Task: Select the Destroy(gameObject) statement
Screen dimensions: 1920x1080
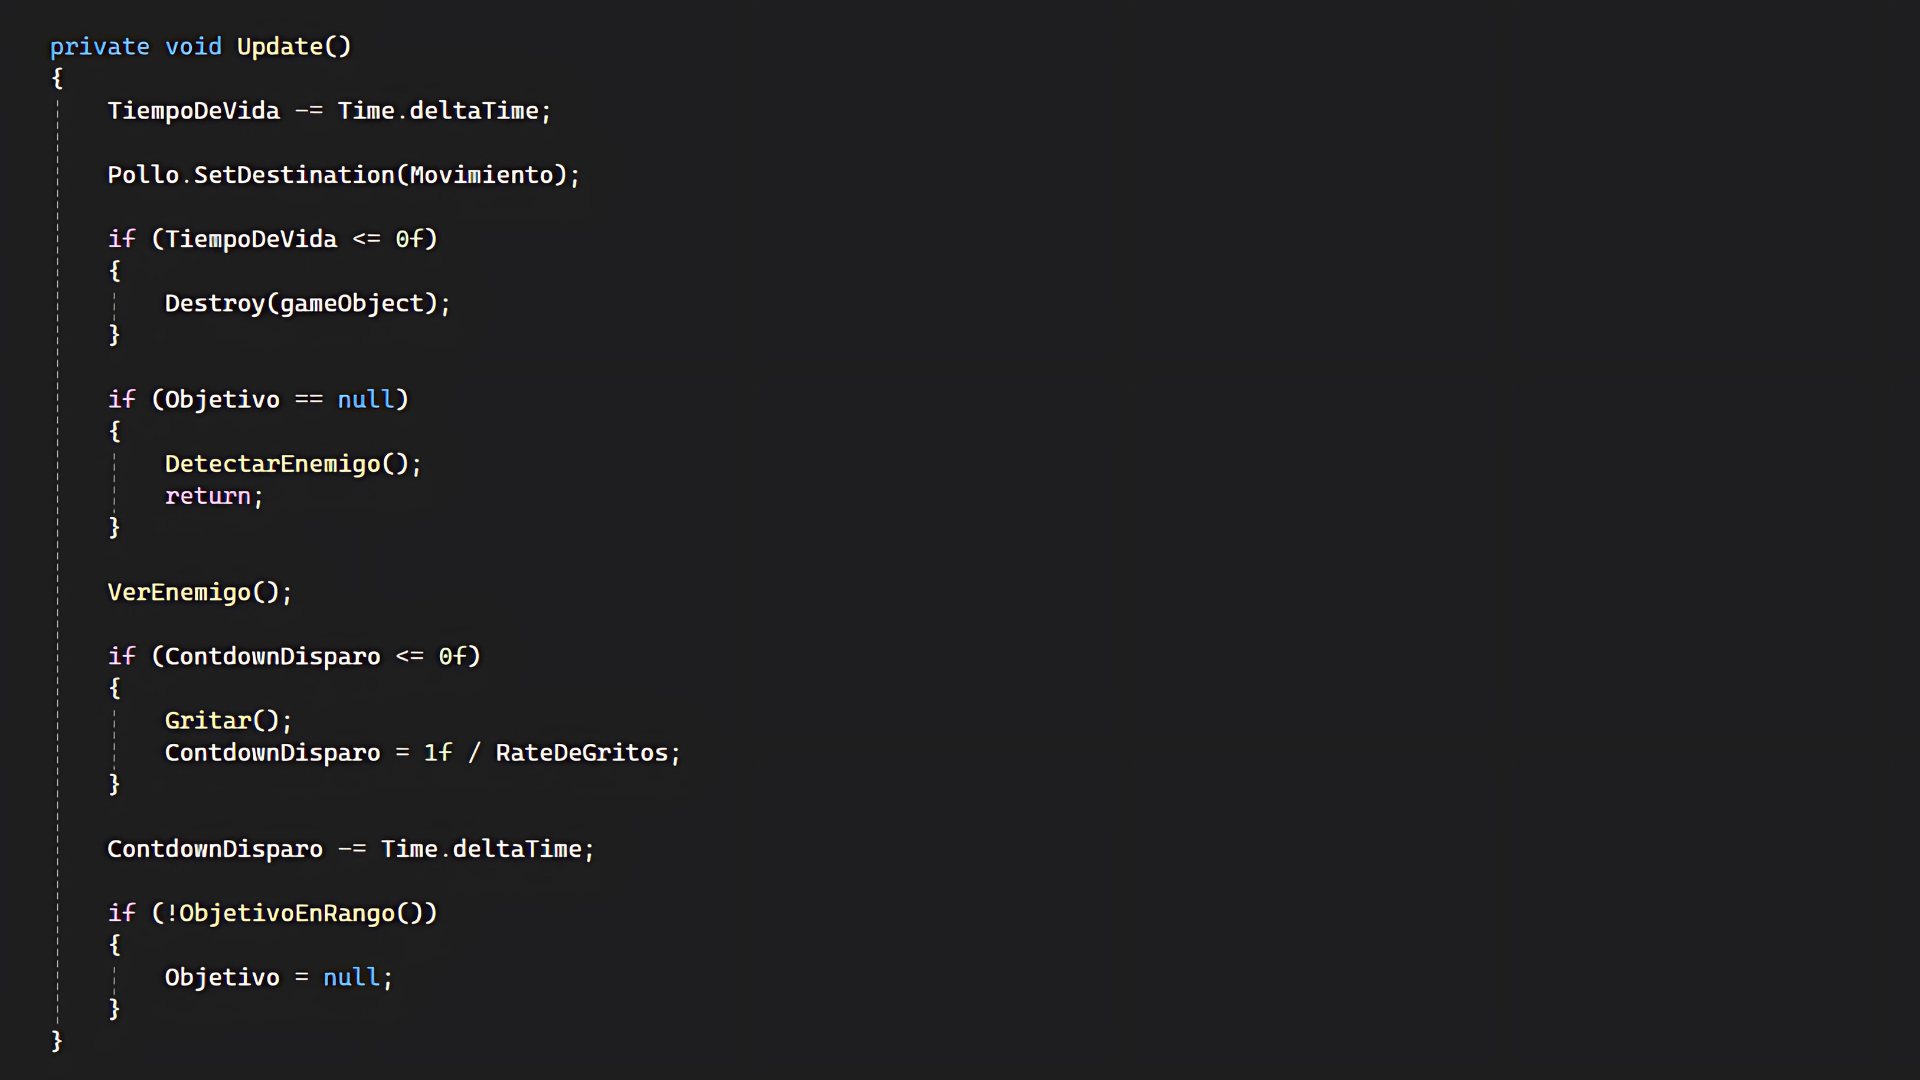Action: 307,304
